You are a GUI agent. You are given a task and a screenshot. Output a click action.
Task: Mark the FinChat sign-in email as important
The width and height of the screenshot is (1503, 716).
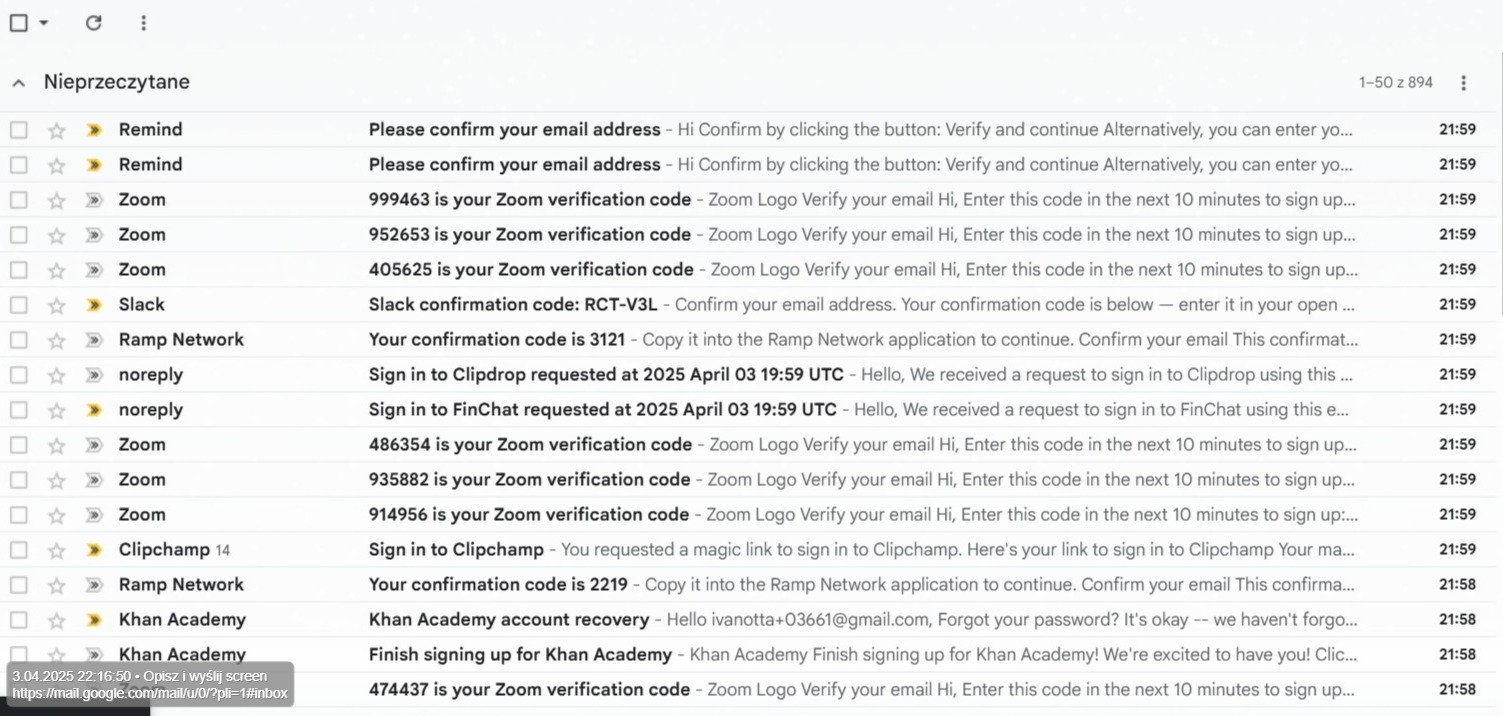point(94,410)
